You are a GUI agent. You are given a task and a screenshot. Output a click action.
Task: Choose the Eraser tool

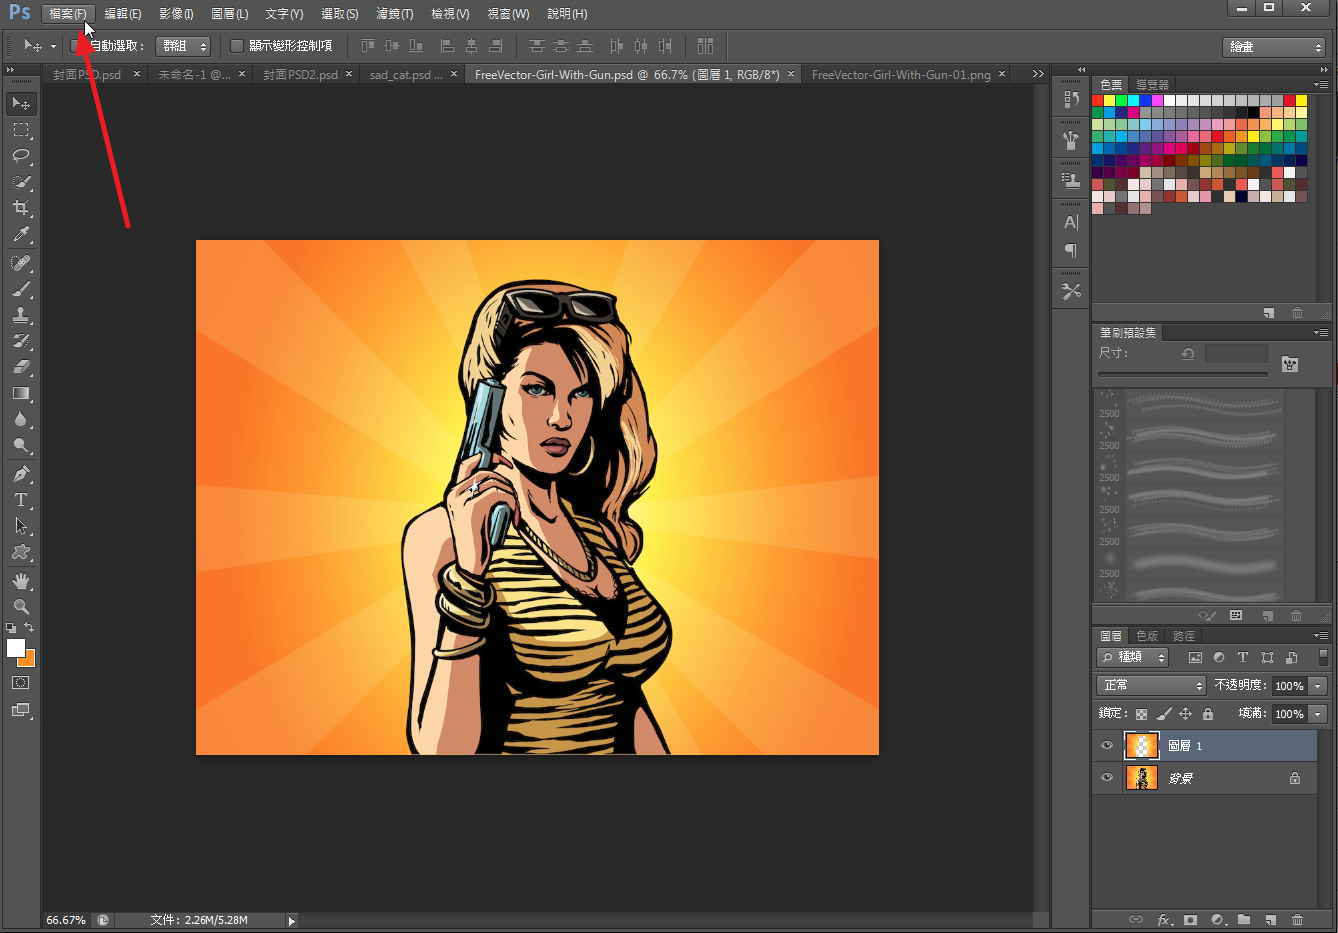point(21,367)
